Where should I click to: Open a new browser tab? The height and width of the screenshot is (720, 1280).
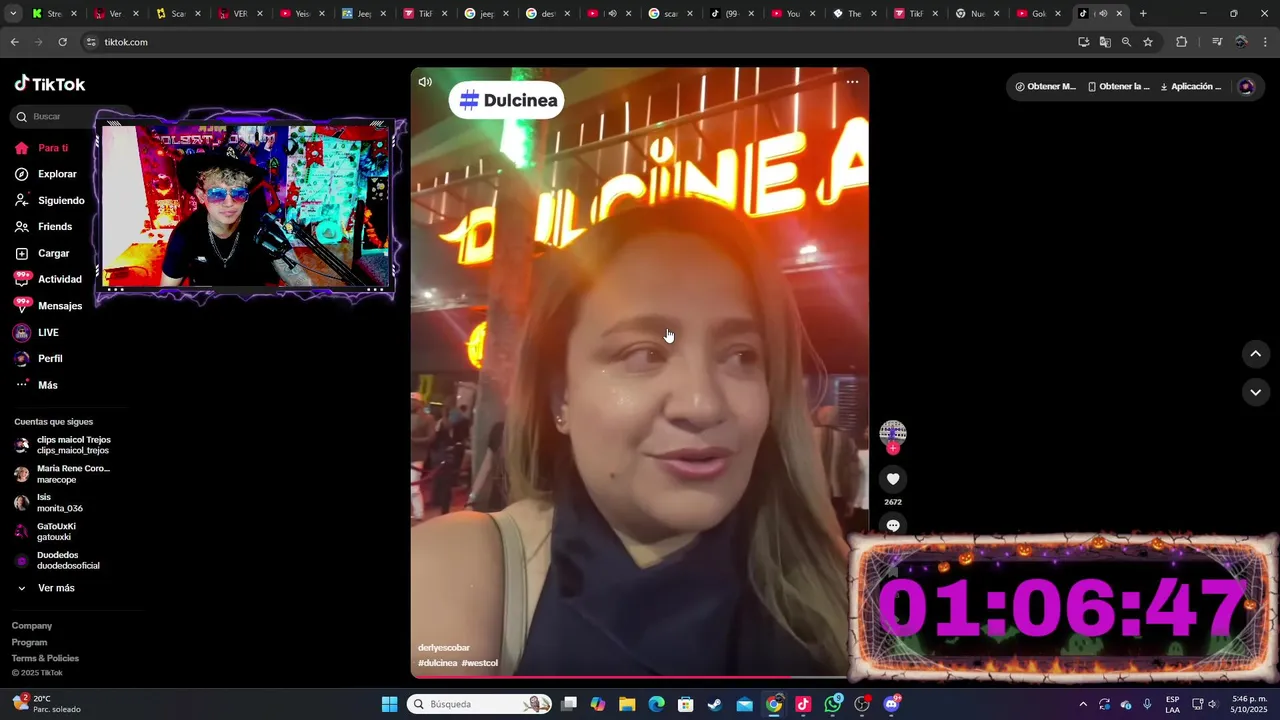pyautogui.click(x=1143, y=14)
